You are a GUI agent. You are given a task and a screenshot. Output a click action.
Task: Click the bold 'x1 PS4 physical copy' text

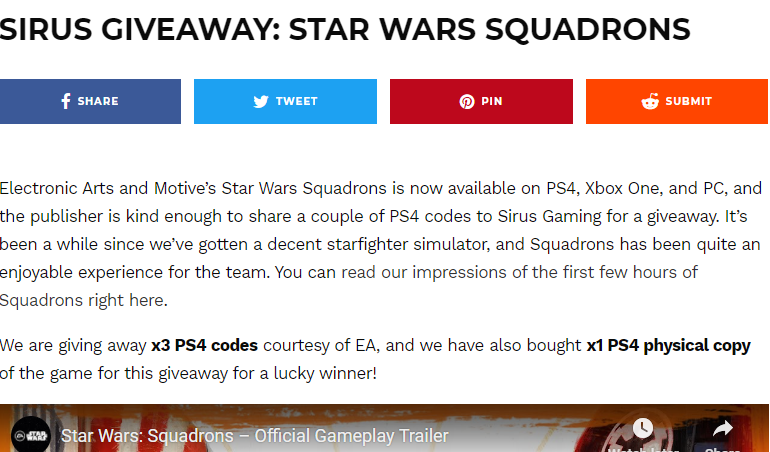point(668,346)
